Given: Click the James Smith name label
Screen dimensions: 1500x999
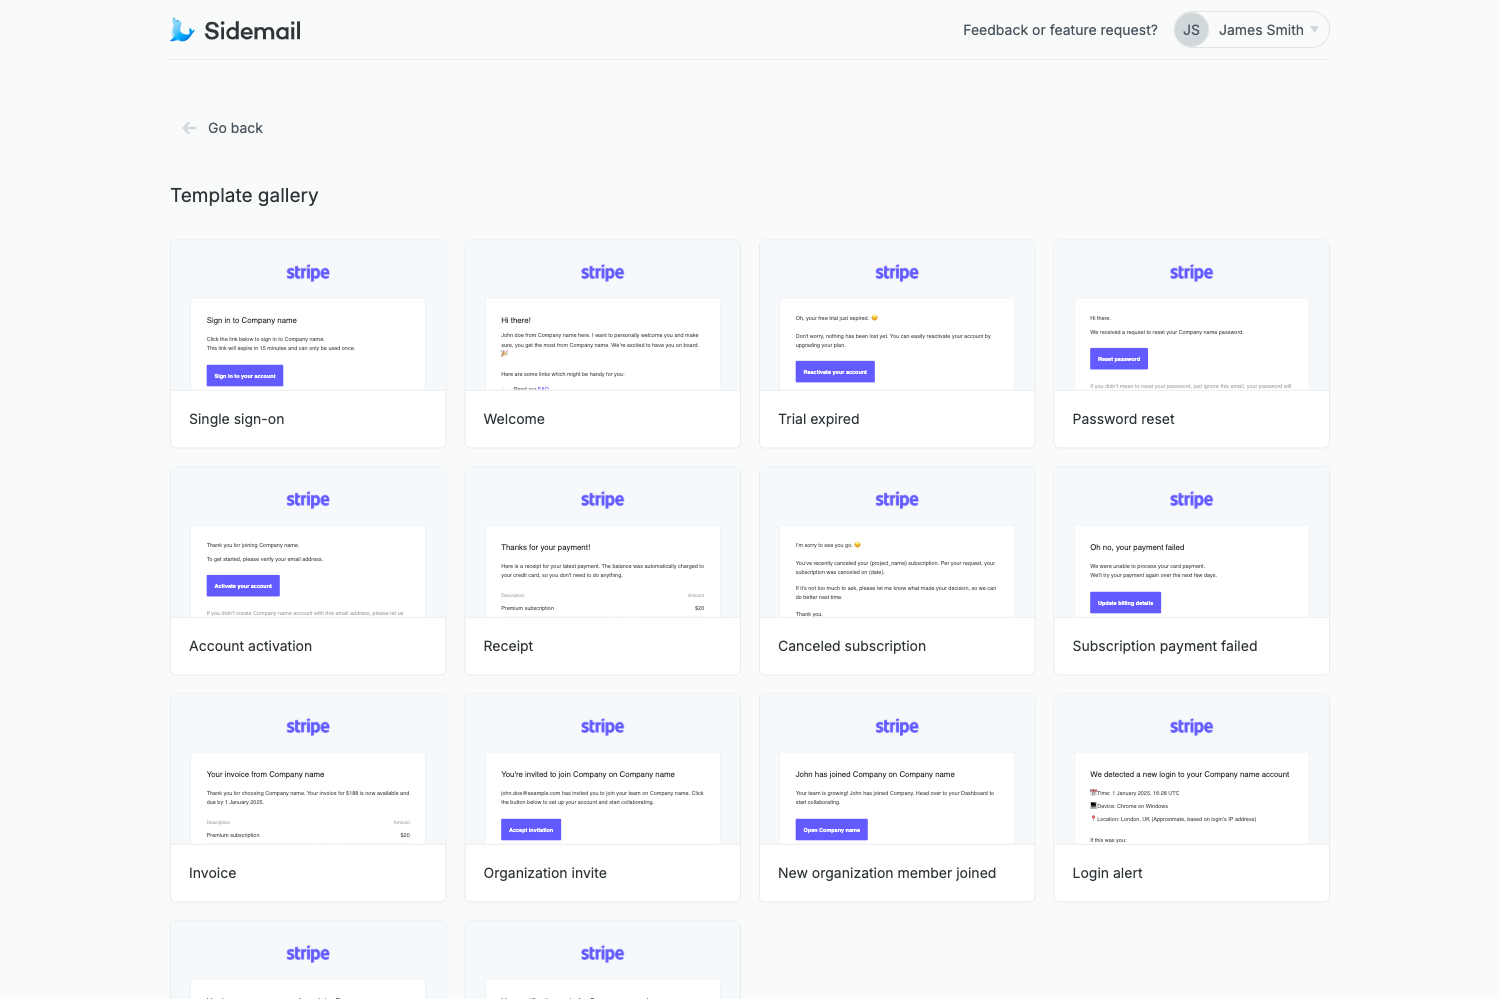Looking at the screenshot, I should pos(1261,30).
